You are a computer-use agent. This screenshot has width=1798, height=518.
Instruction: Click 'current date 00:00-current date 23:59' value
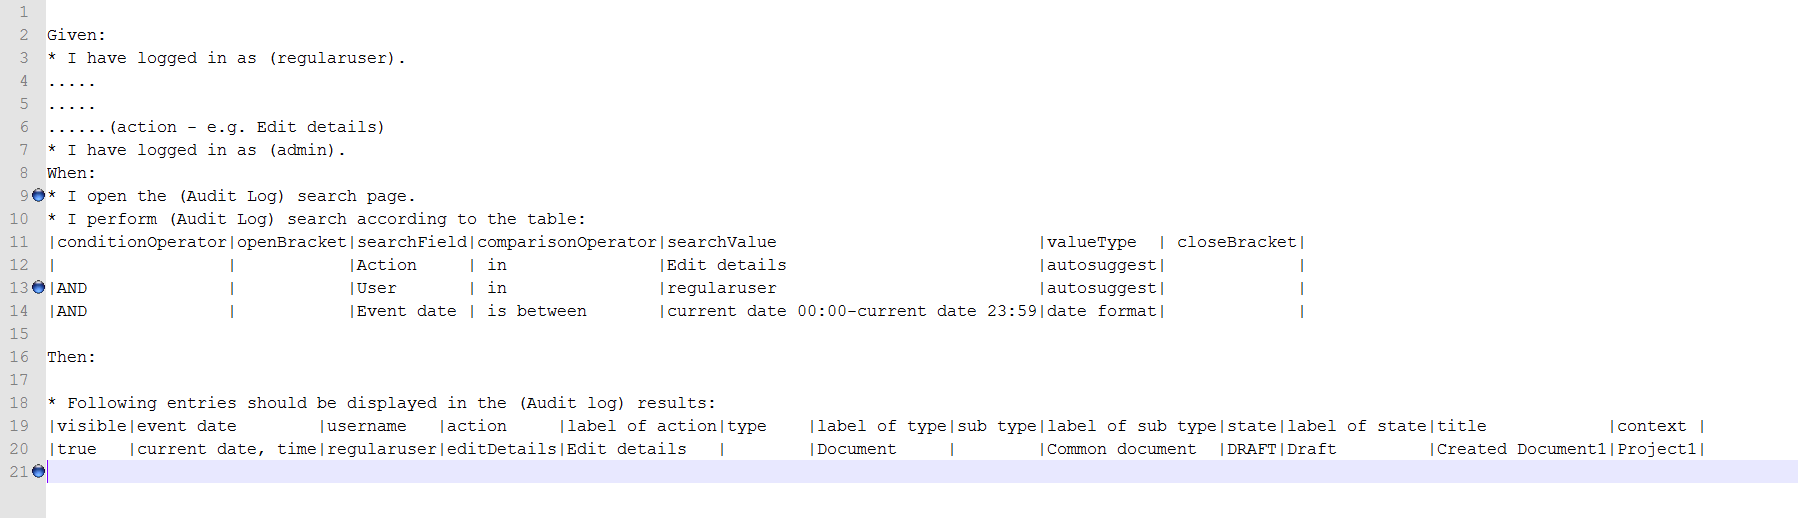pos(852,311)
